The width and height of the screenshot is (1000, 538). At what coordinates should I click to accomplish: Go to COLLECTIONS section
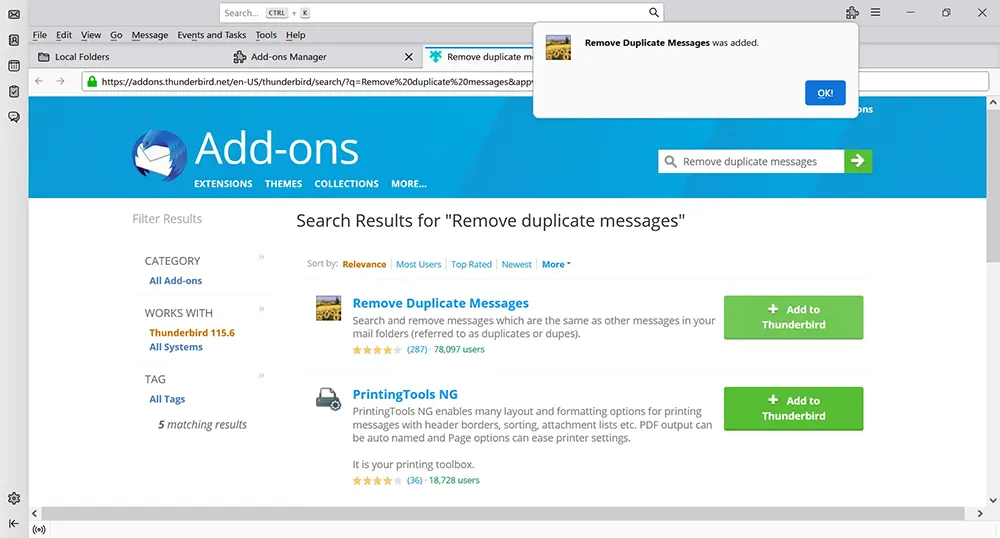tap(346, 184)
